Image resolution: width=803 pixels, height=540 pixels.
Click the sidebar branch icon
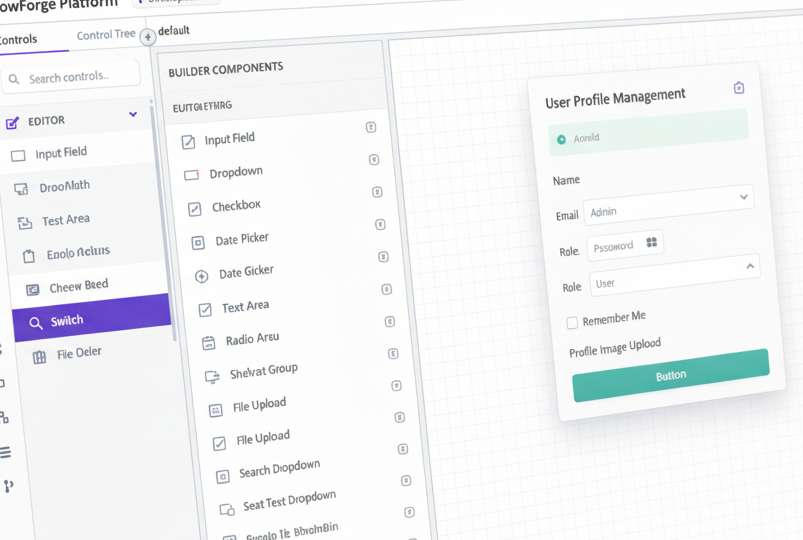click(8, 486)
